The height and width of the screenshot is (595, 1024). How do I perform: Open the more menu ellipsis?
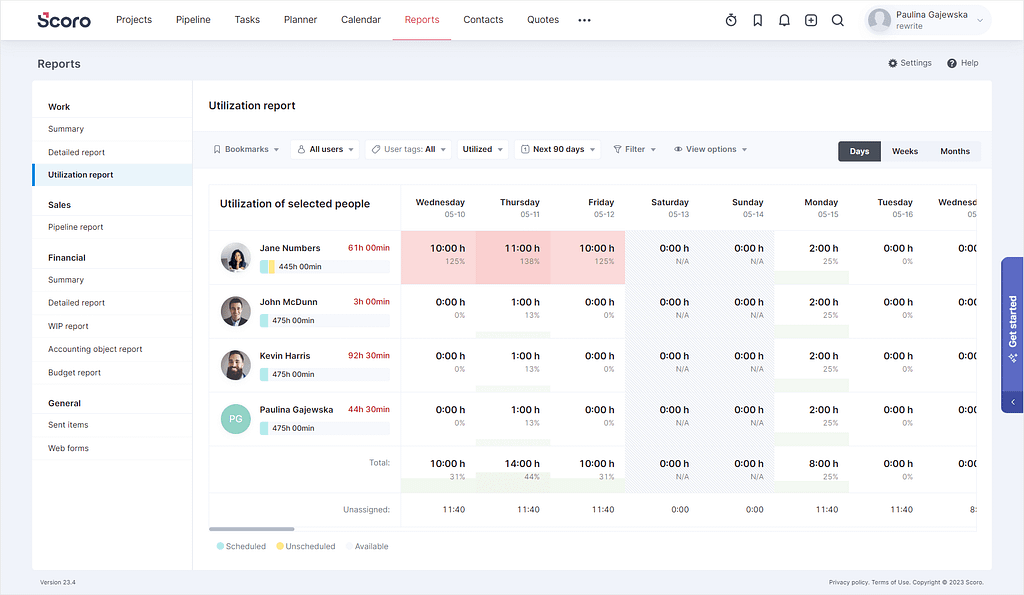584,20
